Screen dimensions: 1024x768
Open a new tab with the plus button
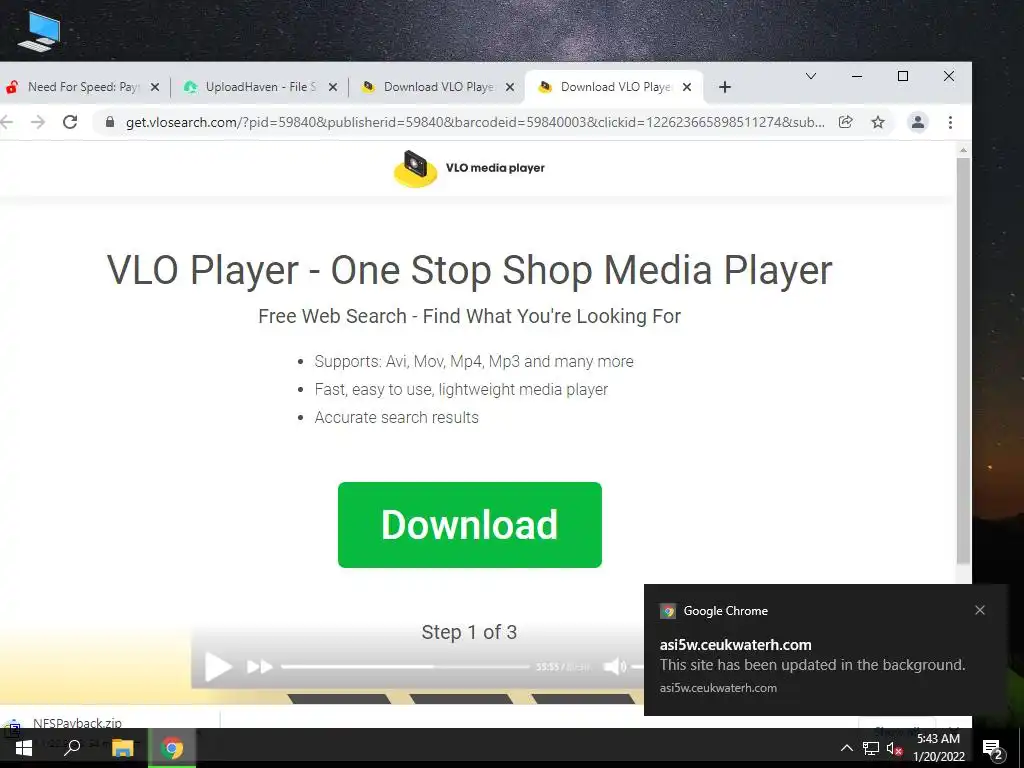coord(725,87)
